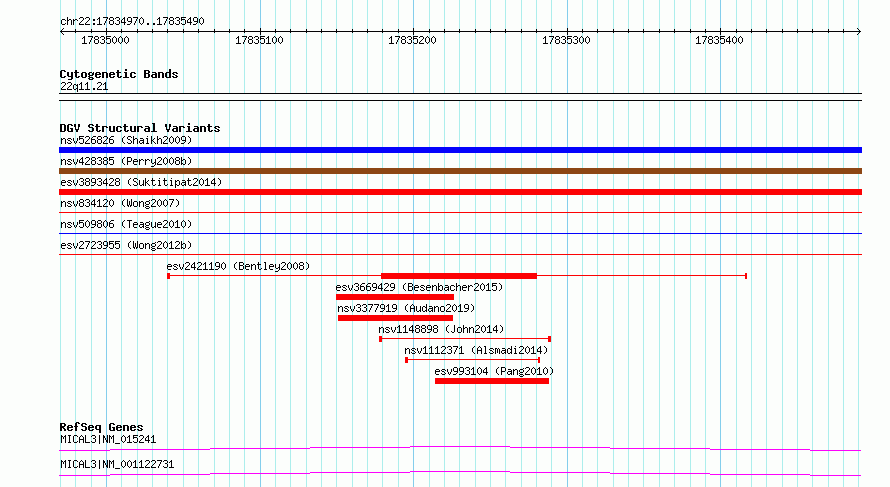
Task: Click the nsv1112371 thin variant line
Action: [x=473, y=360]
